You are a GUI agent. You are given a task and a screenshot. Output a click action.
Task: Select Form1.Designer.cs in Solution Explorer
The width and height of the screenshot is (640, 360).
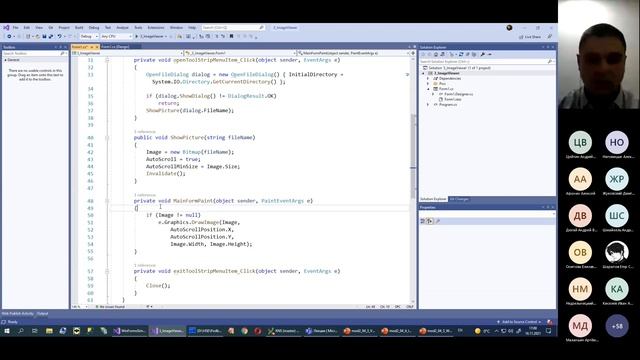(x=458, y=94)
